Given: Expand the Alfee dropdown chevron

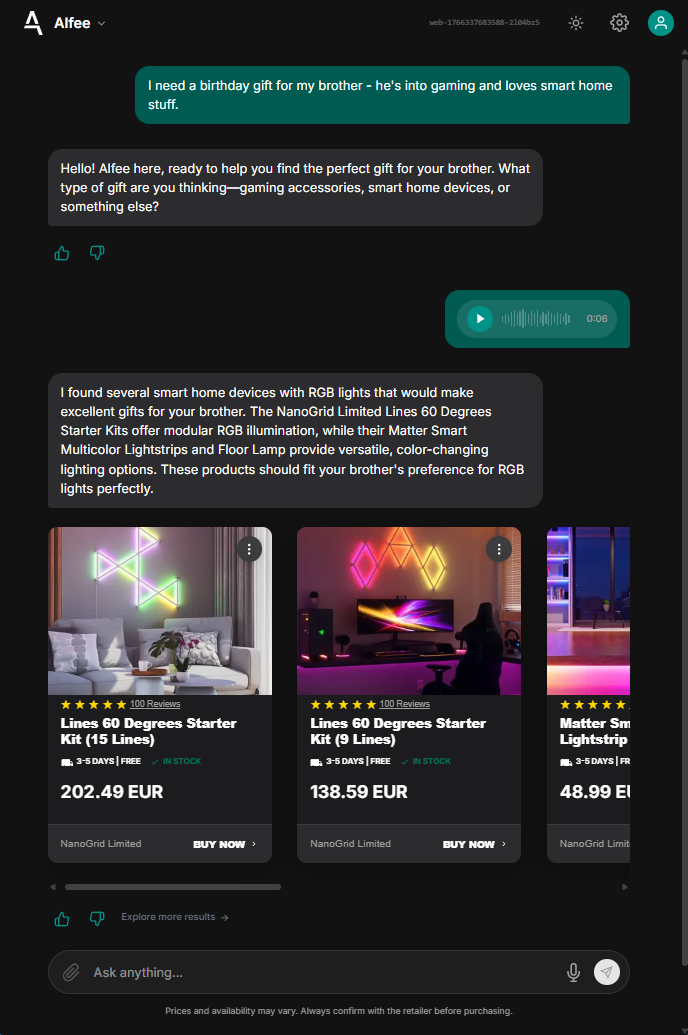Looking at the screenshot, I should (x=102, y=24).
